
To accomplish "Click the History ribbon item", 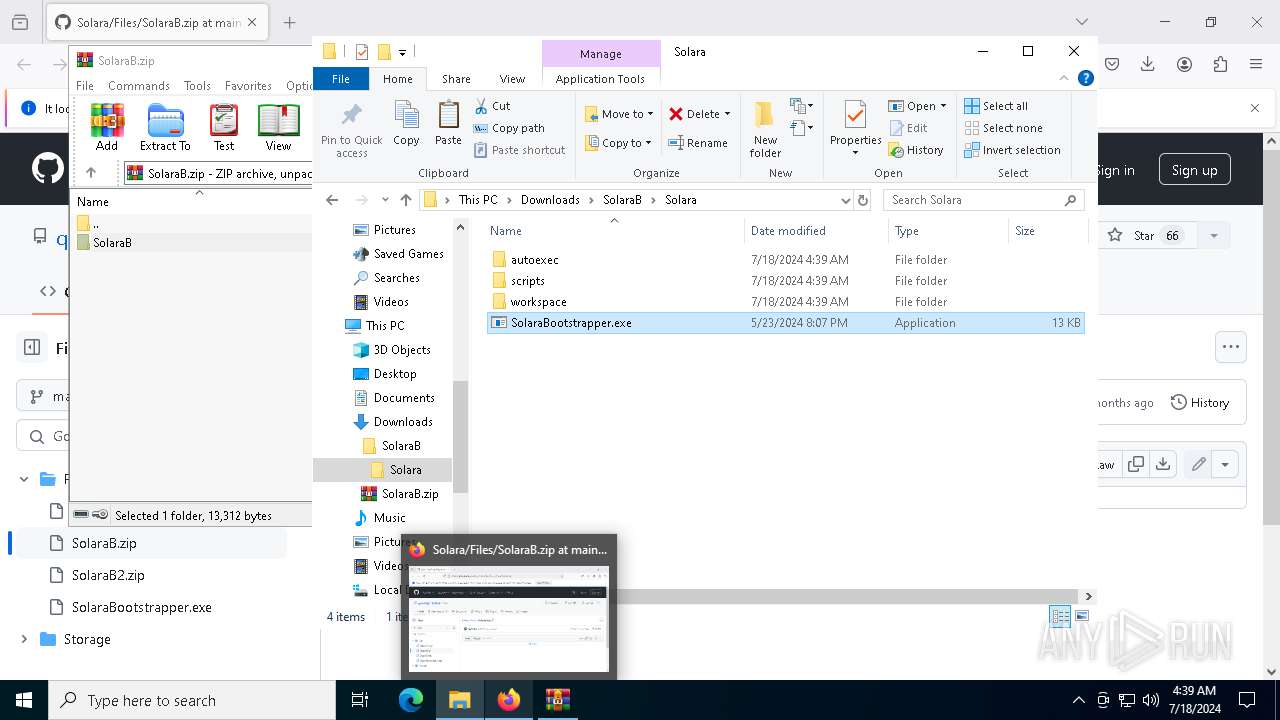I will point(916,150).
